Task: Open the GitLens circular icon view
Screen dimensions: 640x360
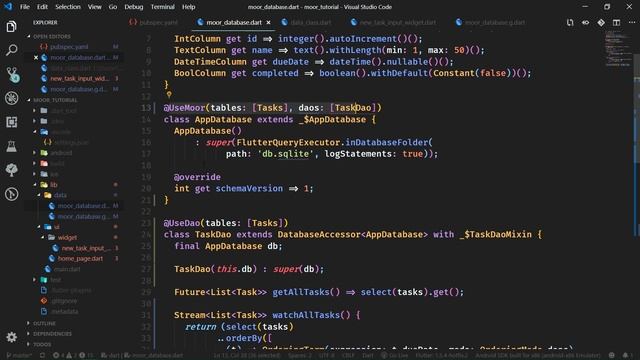Action: [x=11, y=194]
